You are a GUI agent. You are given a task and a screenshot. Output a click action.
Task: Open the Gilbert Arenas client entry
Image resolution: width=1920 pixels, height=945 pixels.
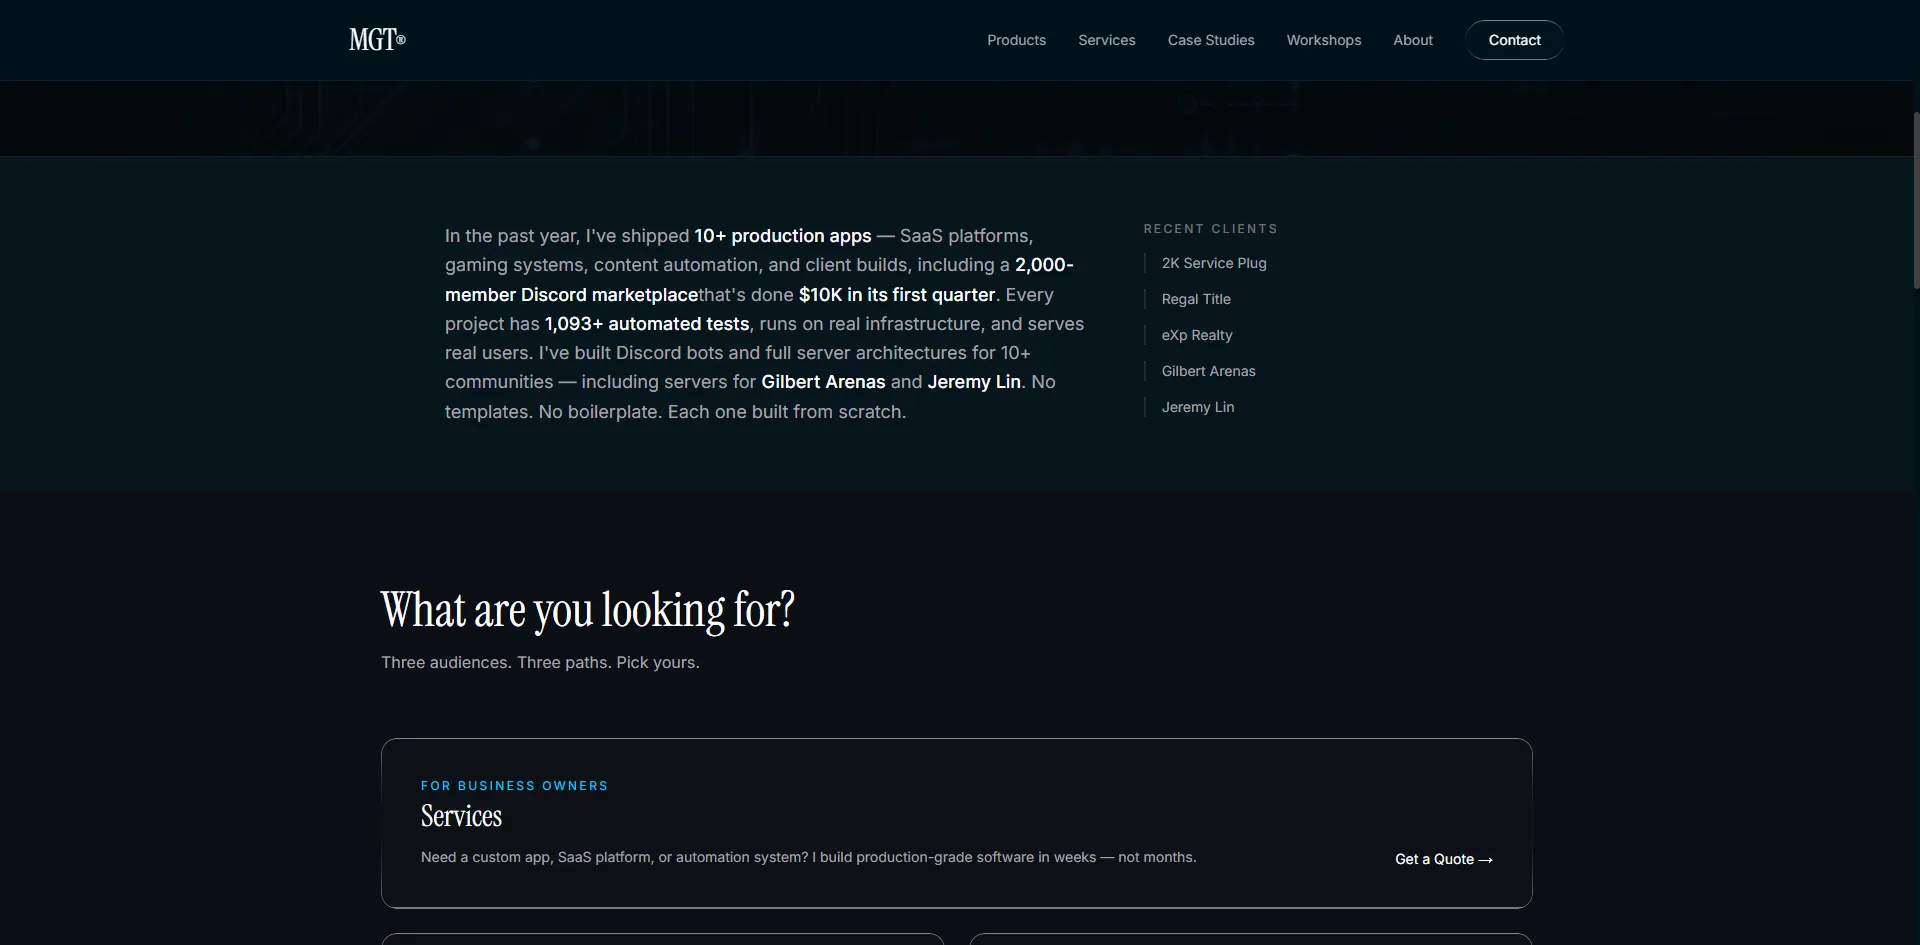tap(1208, 371)
